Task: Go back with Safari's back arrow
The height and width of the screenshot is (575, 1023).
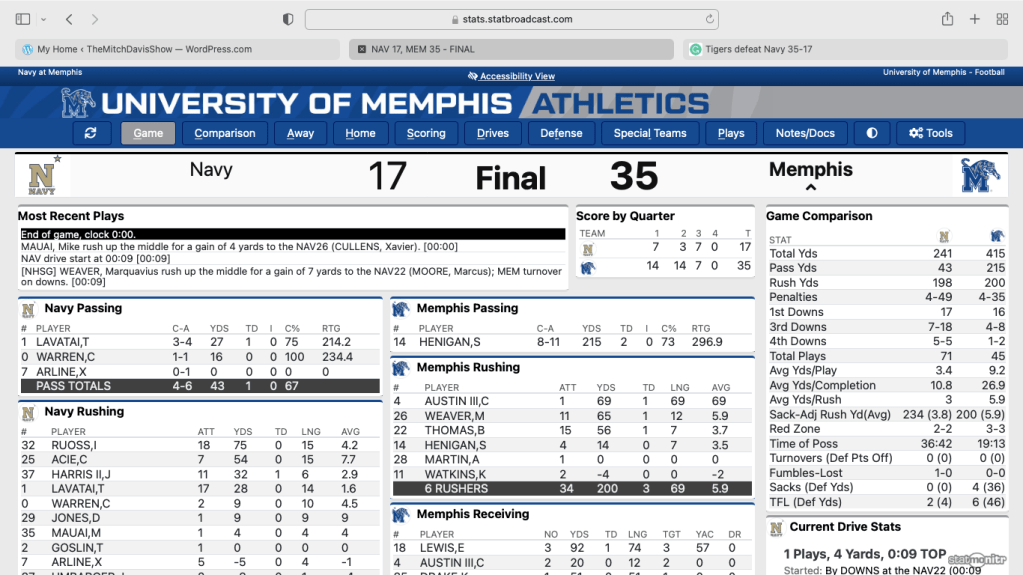Action: [x=69, y=19]
